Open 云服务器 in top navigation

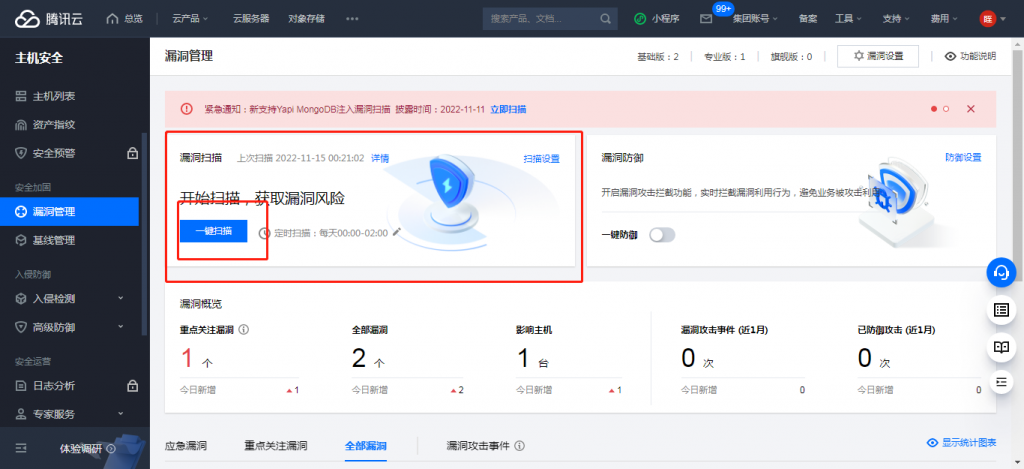click(x=251, y=18)
